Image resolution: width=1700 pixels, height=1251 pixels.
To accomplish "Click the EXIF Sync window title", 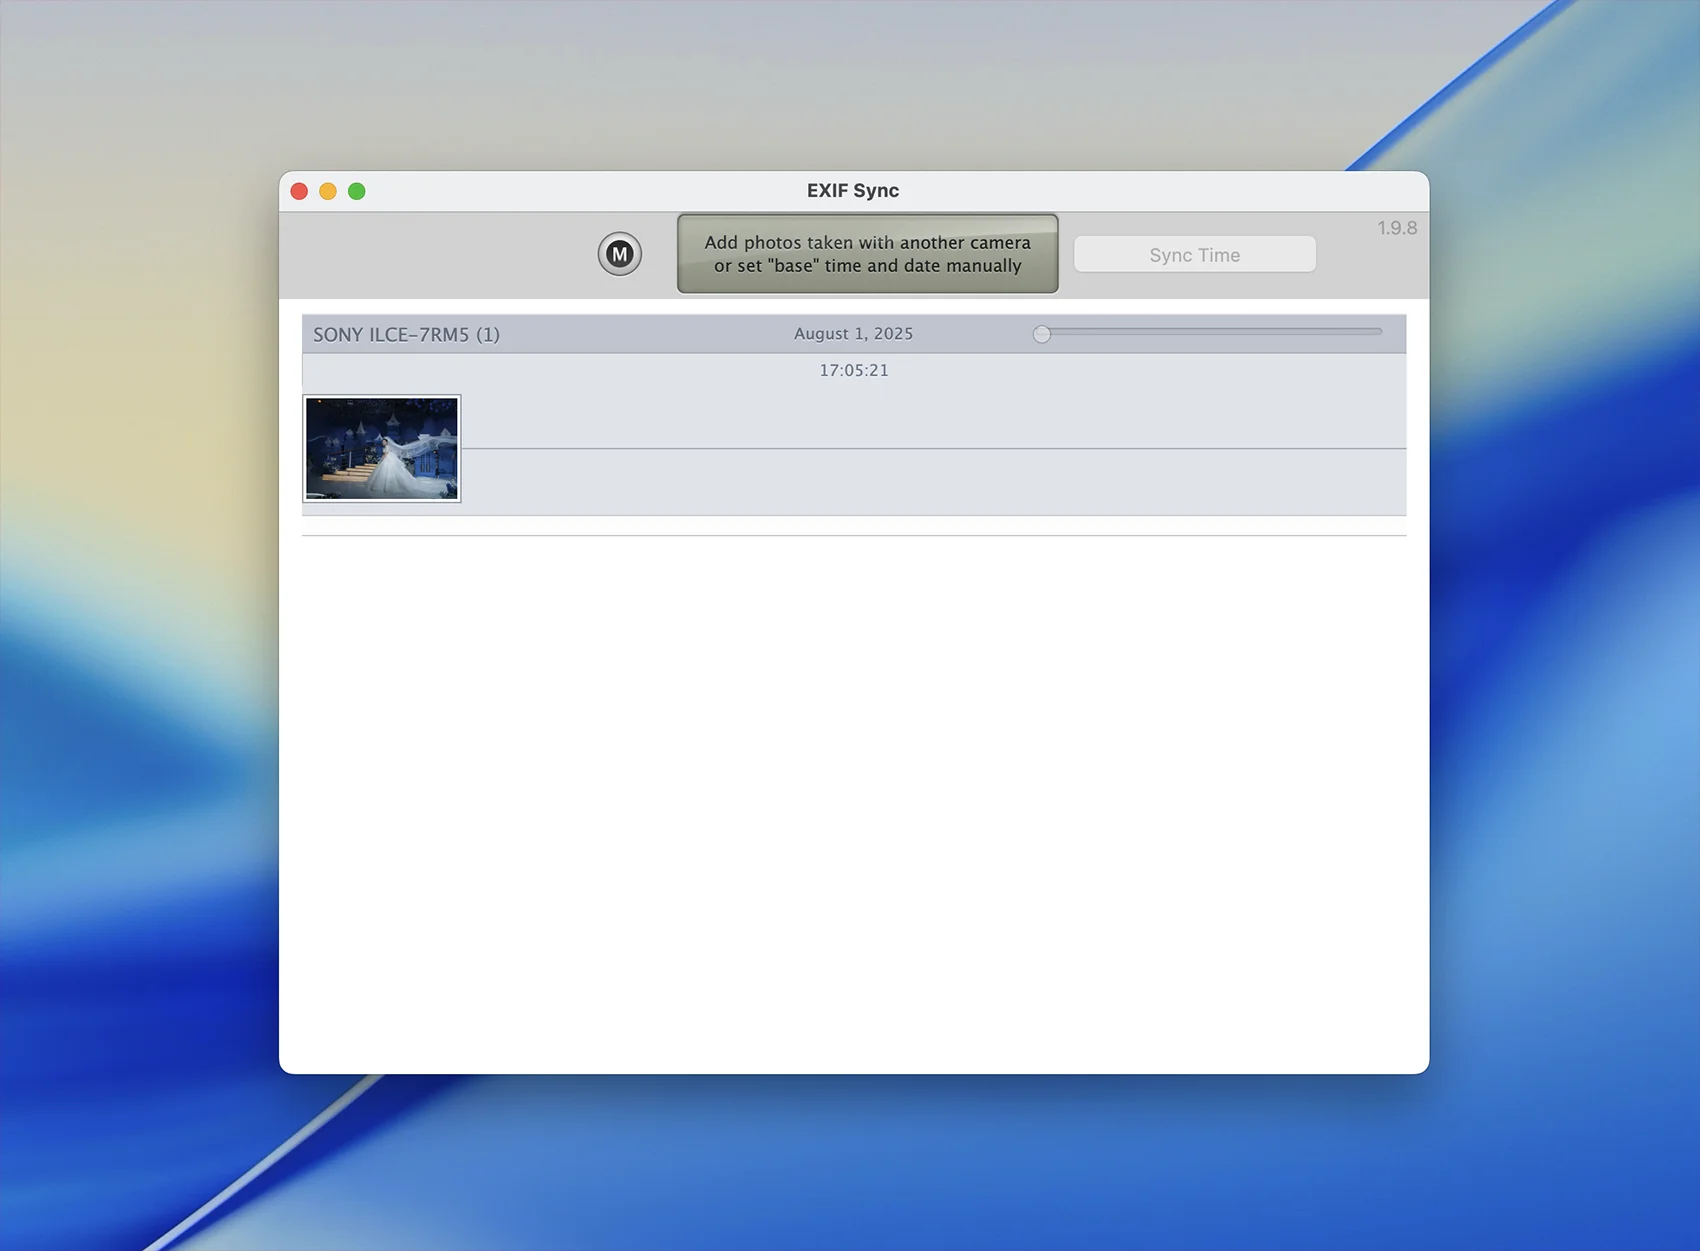I will pyautogui.click(x=853, y=191).
